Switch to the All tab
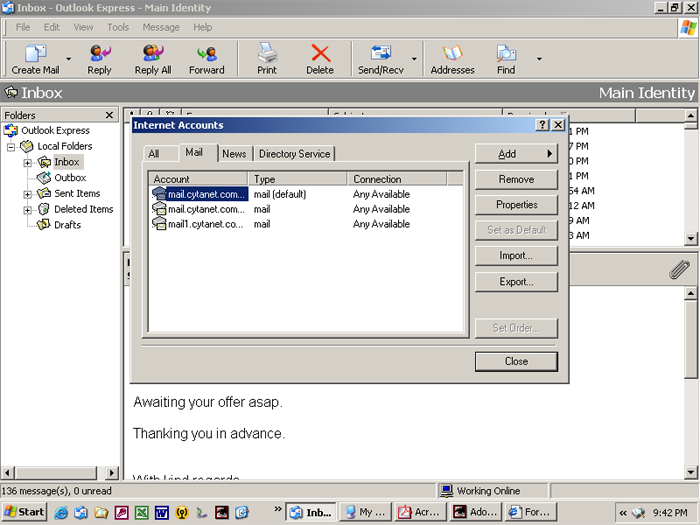Viewport: 700px width, 525px height. (x=154, y=154)
